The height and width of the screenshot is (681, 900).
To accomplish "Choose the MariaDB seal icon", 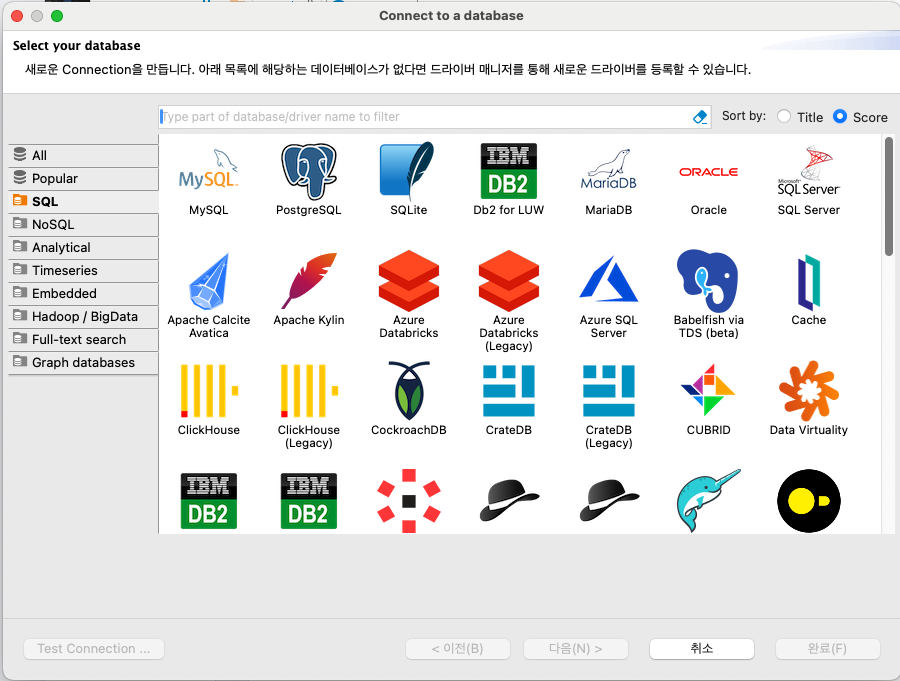I will tap(608, 171).
